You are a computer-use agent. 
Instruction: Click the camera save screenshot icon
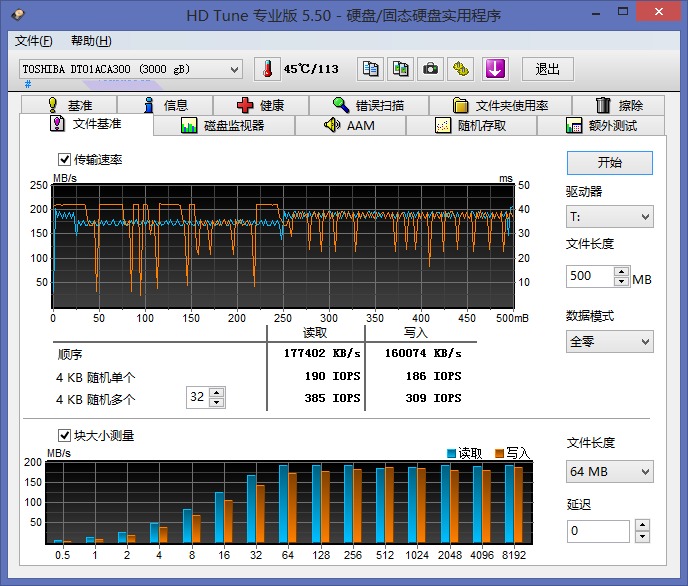click(x=430, y=69)
